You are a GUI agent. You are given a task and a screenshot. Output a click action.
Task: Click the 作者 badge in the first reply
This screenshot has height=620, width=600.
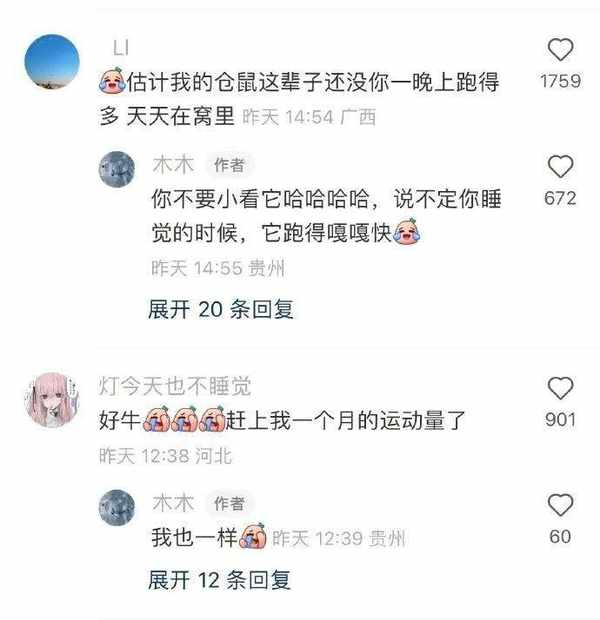coord(229,165)
